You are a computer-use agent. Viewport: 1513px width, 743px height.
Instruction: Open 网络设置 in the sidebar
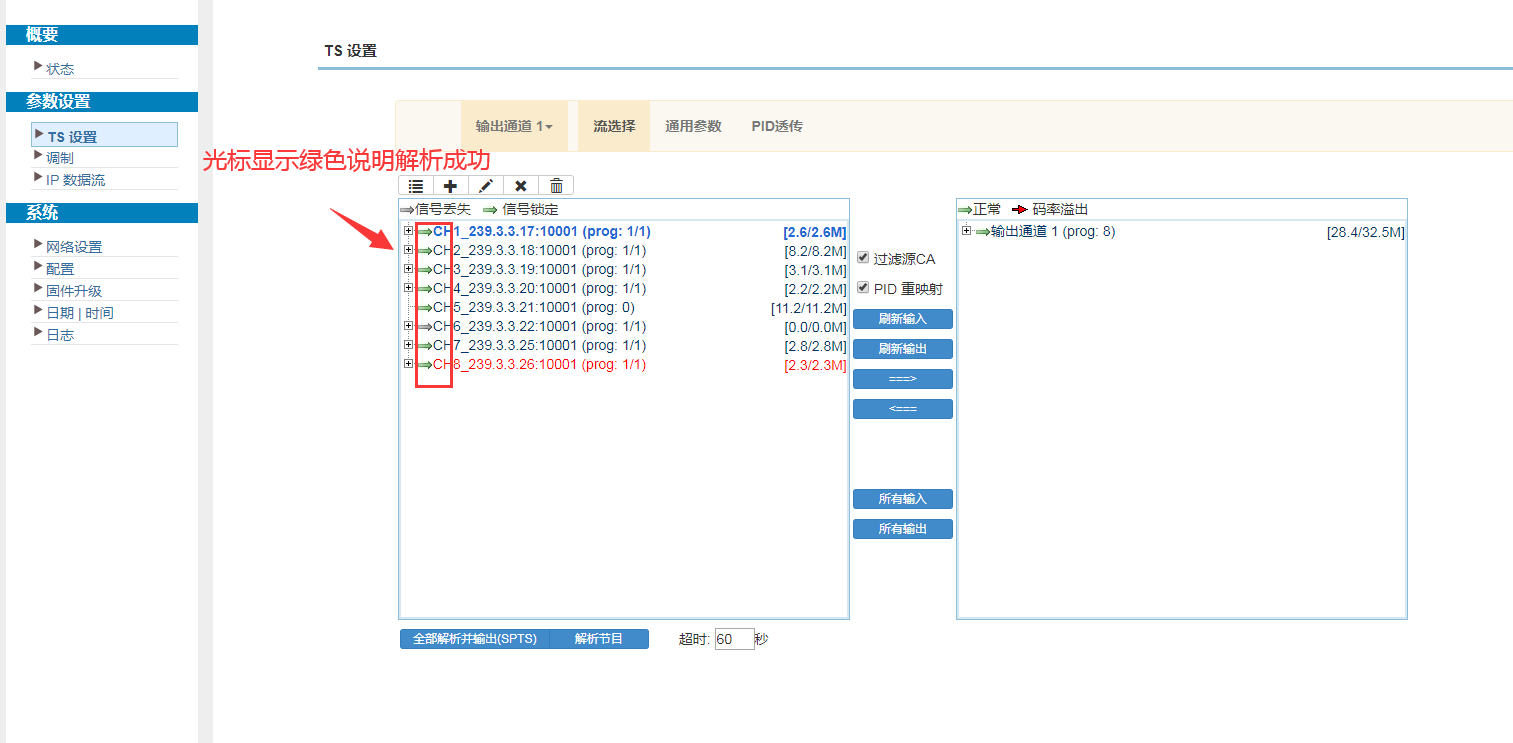[74, 247]
